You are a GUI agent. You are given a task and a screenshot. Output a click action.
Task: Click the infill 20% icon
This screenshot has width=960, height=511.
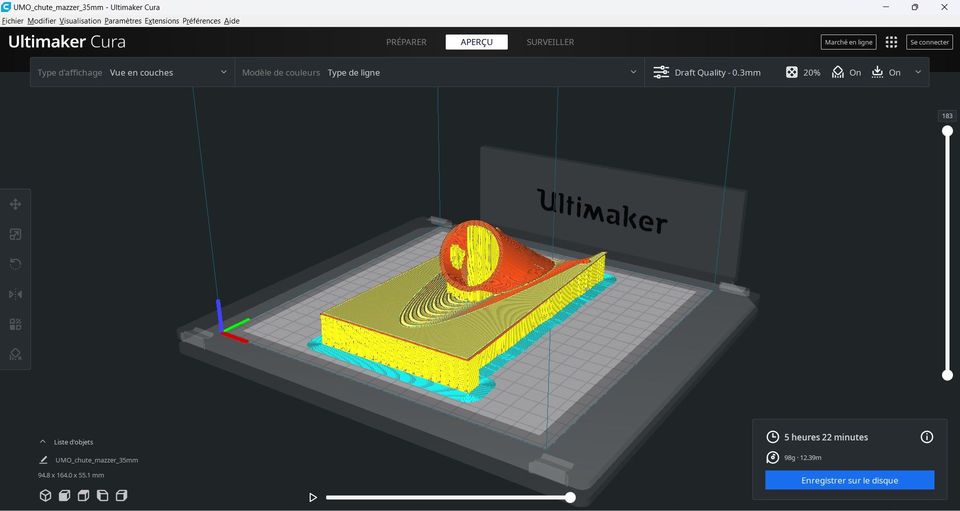(792, 72)
